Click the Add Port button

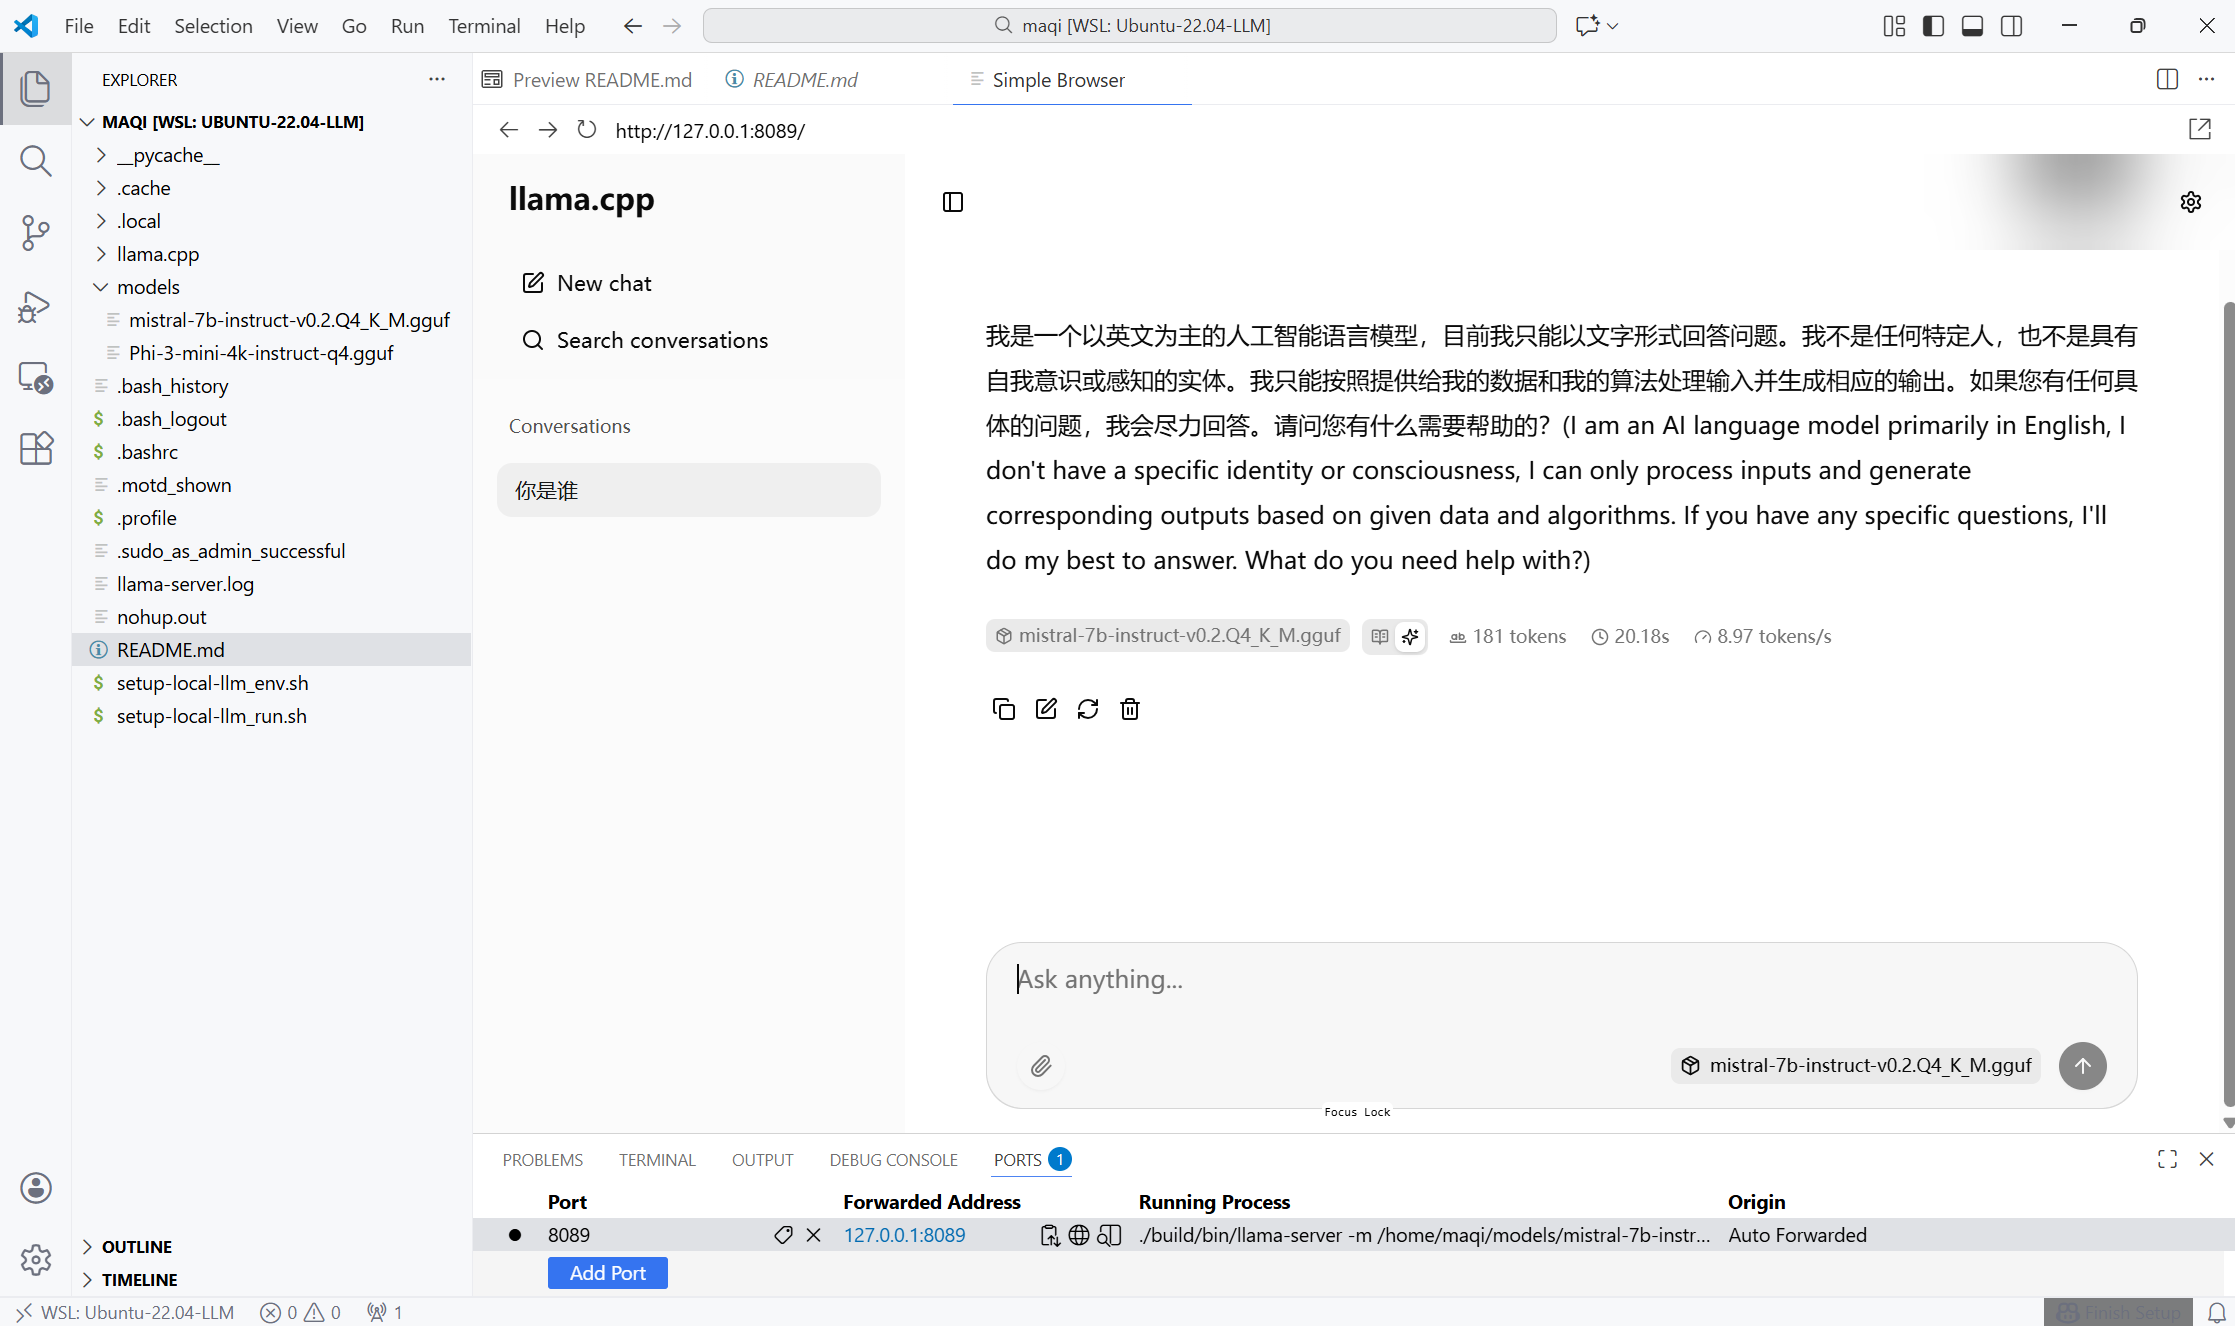coord(607,1273)
